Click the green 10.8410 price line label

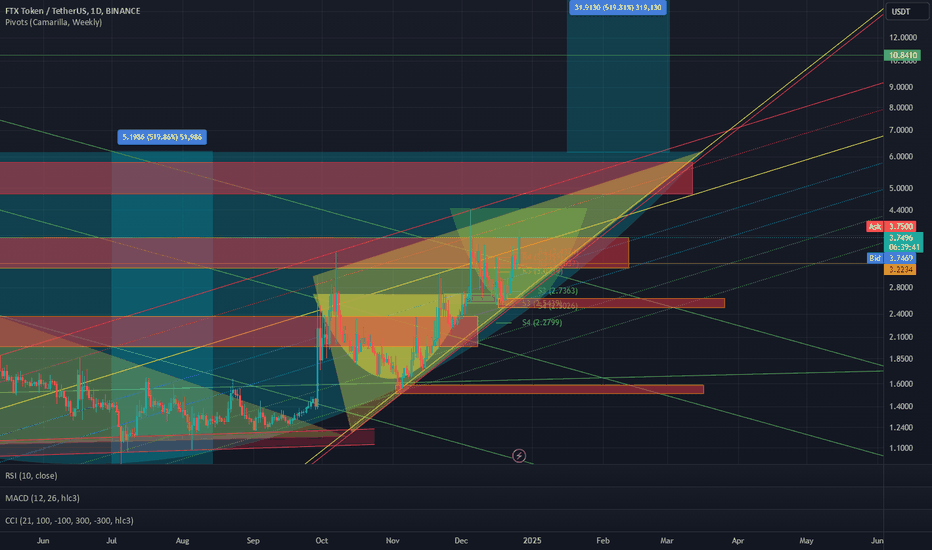(x=902, y=55)
